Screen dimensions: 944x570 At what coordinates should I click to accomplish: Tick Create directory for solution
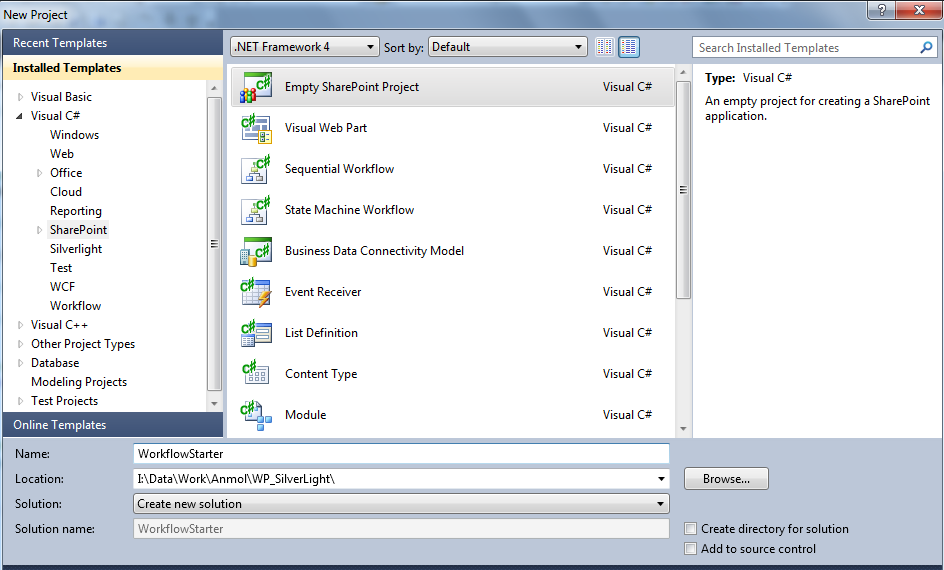pyautogui.click(x=691, y=528)
